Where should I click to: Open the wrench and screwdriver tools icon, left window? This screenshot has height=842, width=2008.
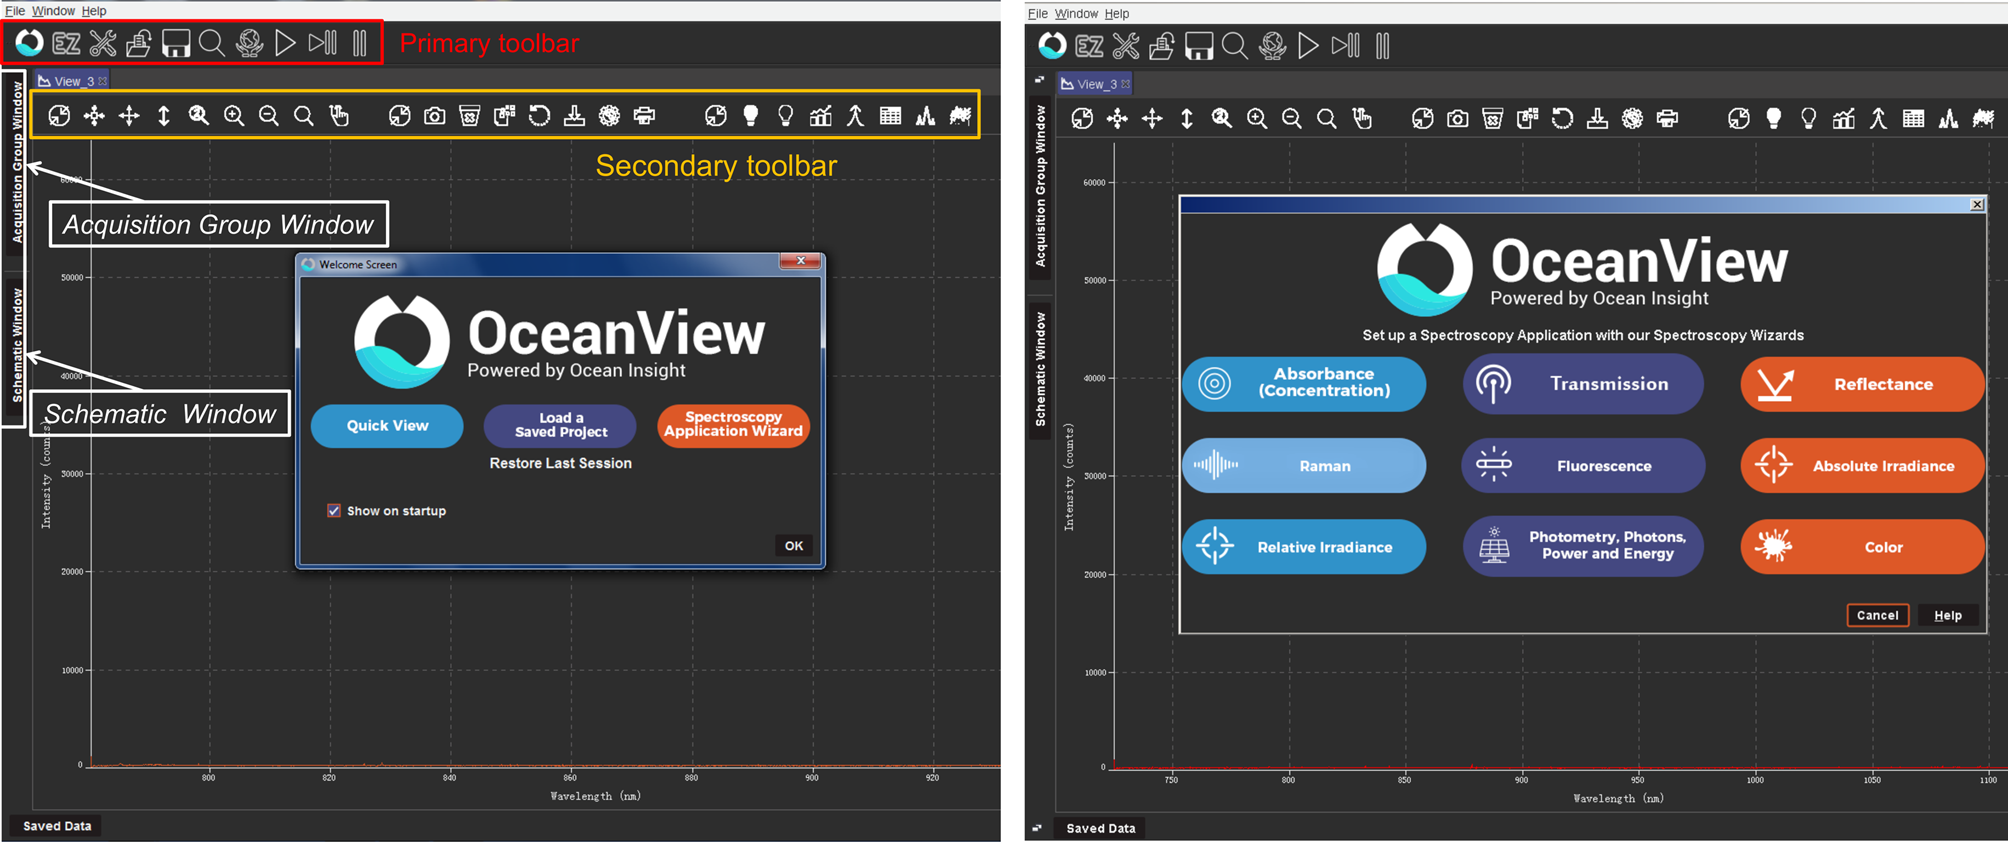pyautogui.click(x=103, y=43)
